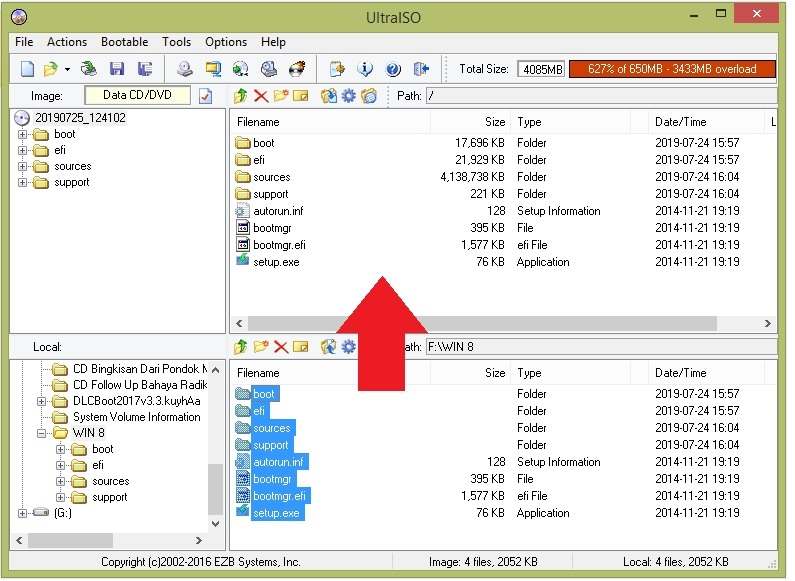Click the Burn CD/DVD Image flaming disc icon

(x=297, y=69)
